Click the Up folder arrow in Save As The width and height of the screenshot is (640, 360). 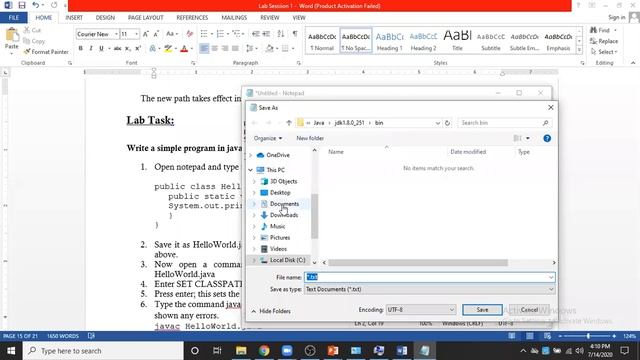click(x=289, y=123)
